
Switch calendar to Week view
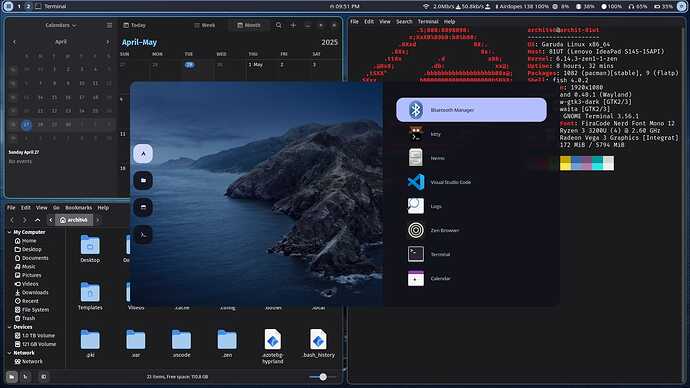(x=205, y=26)
